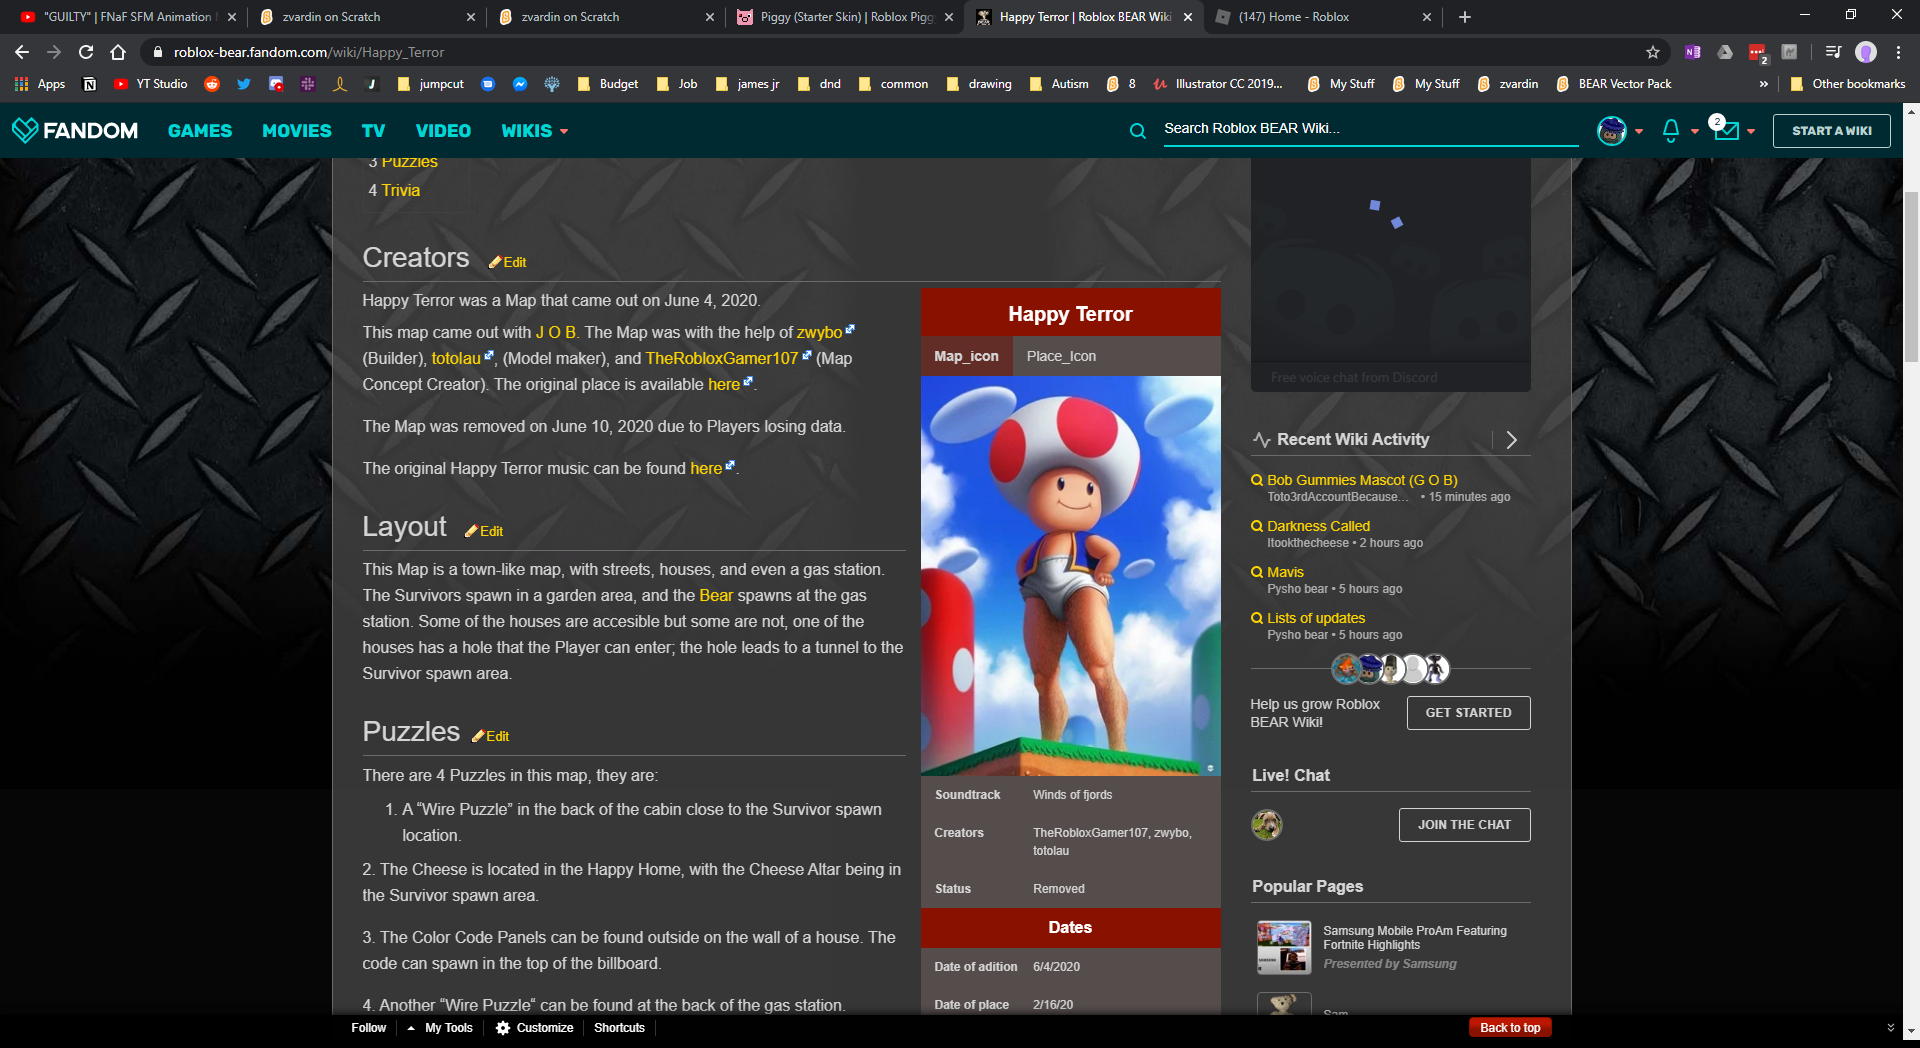The height and width of the screenshot is (1048, 1920).
Task: Open the Twitter bookmark icon
Action: pyautogui.click(x=244, y=84)
